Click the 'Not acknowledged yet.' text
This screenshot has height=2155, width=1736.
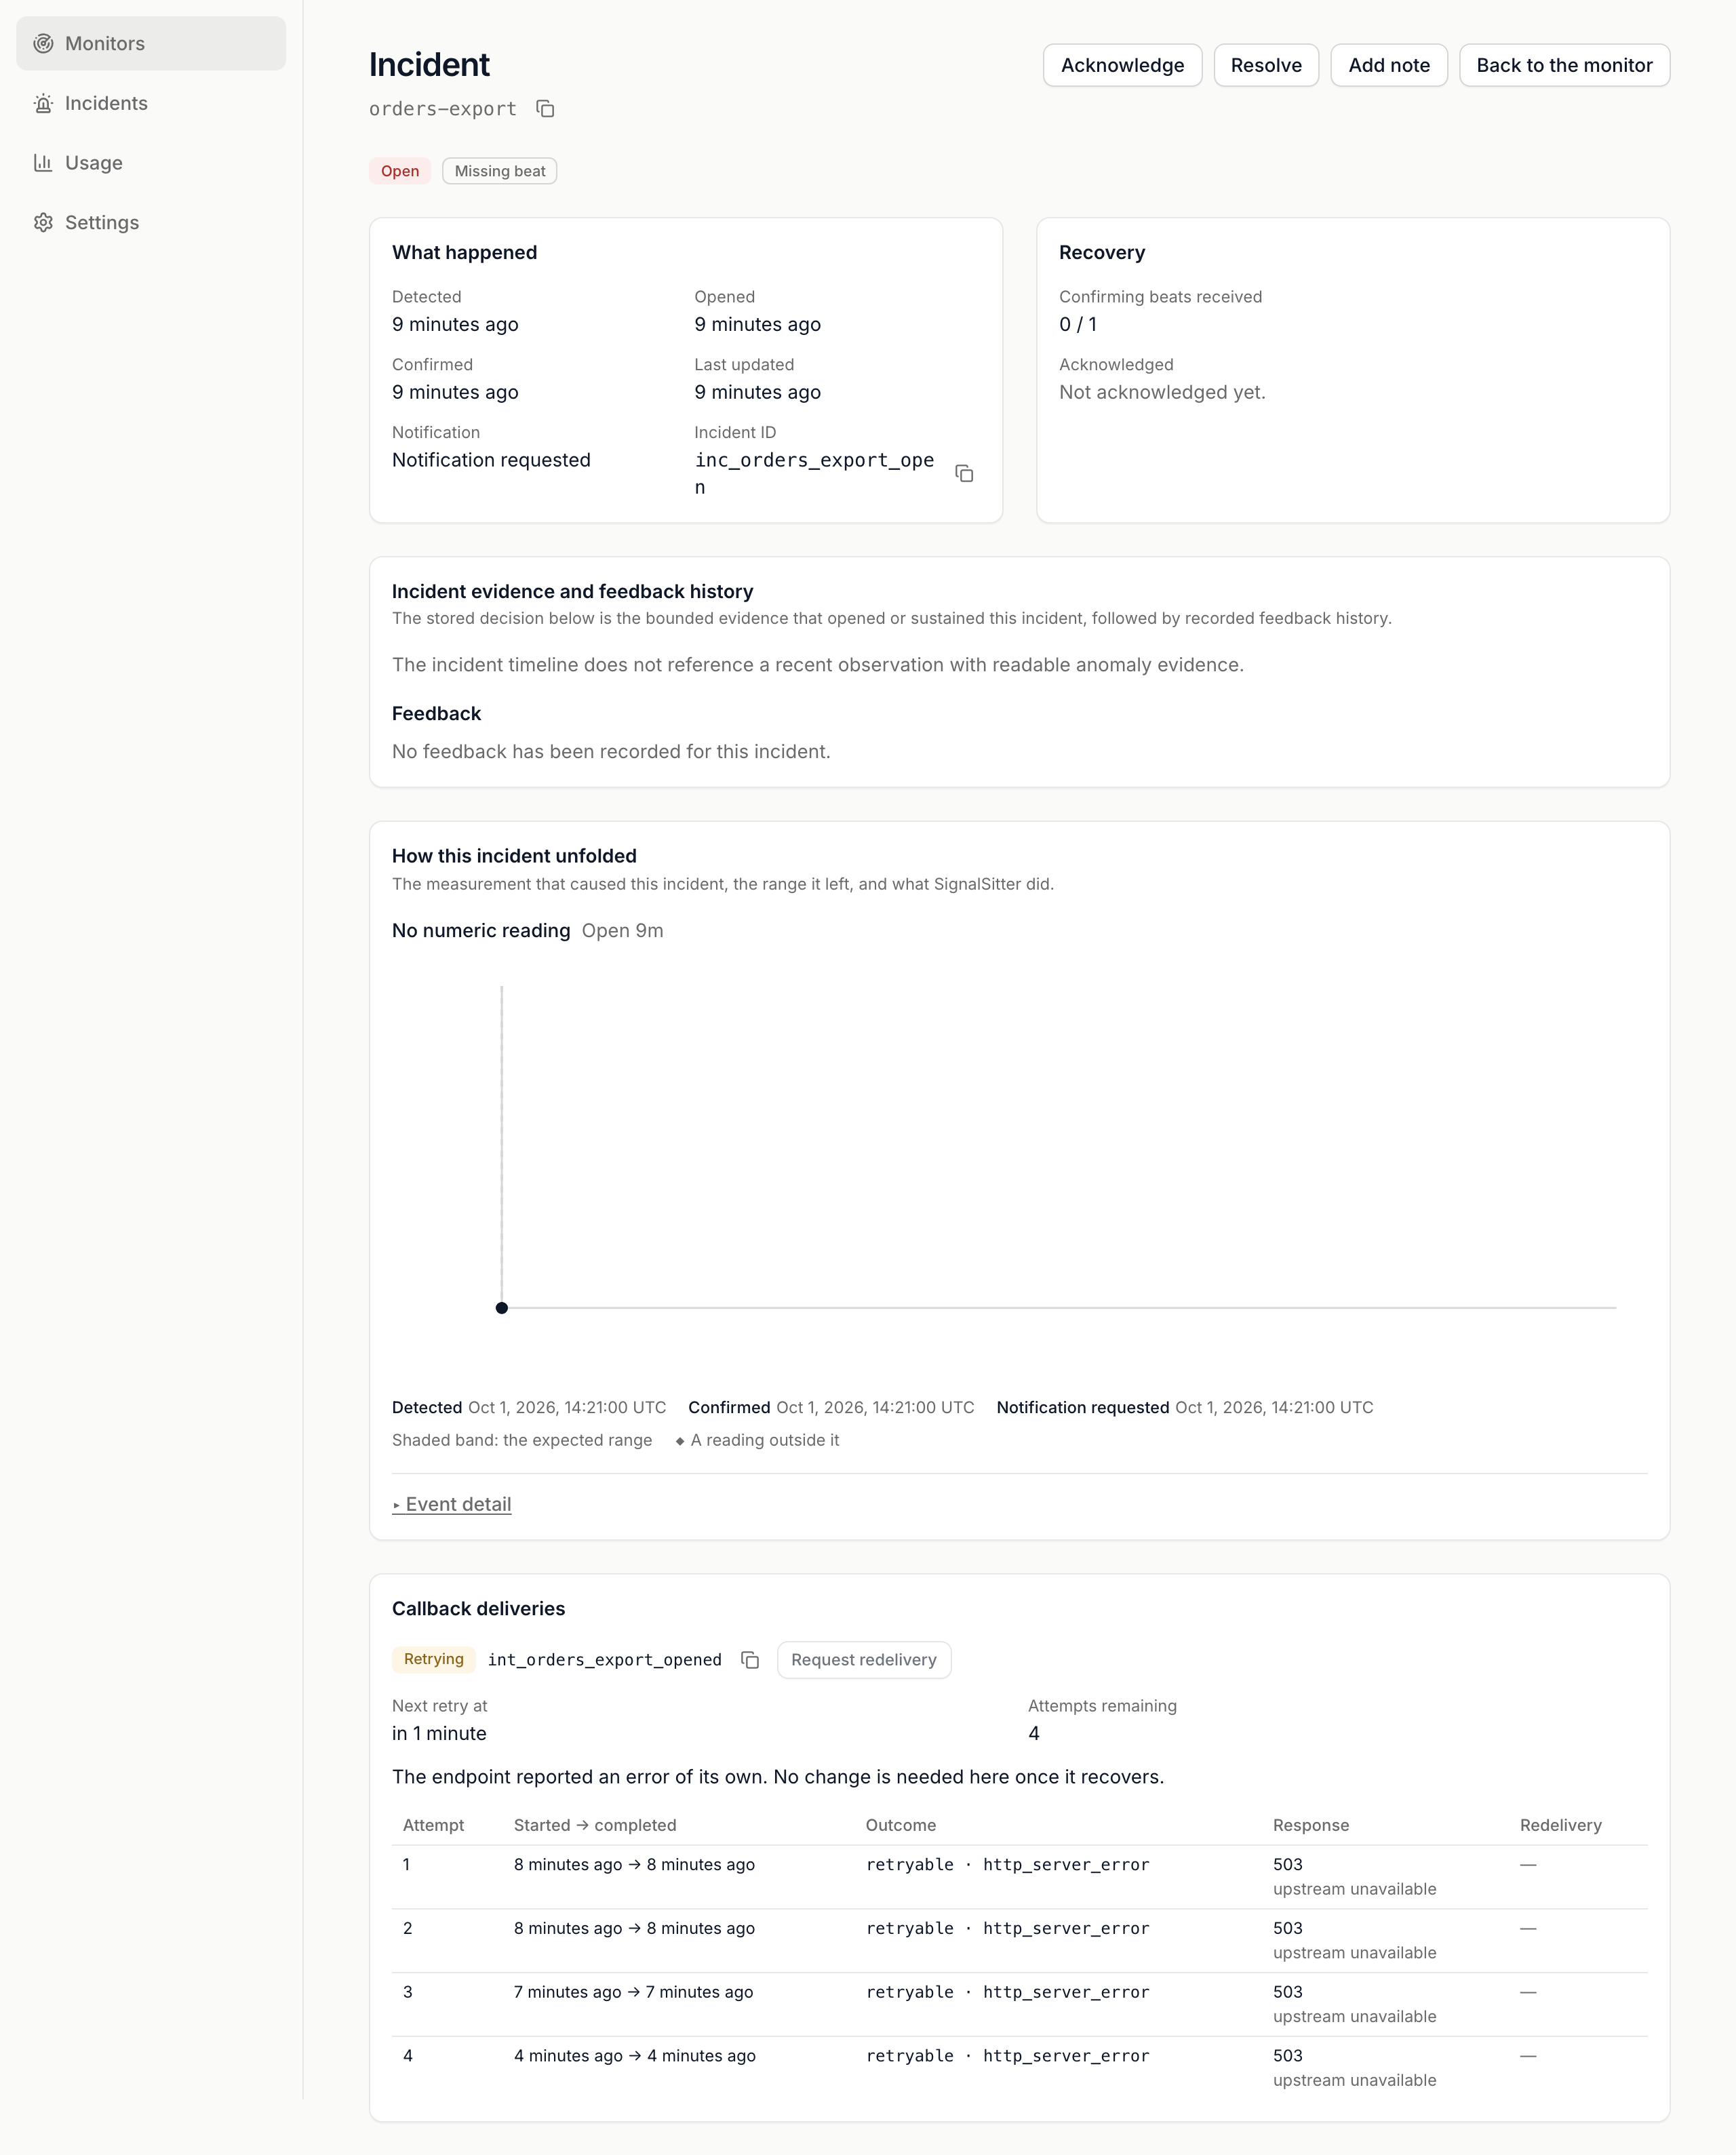click(x=1162, y=392)
